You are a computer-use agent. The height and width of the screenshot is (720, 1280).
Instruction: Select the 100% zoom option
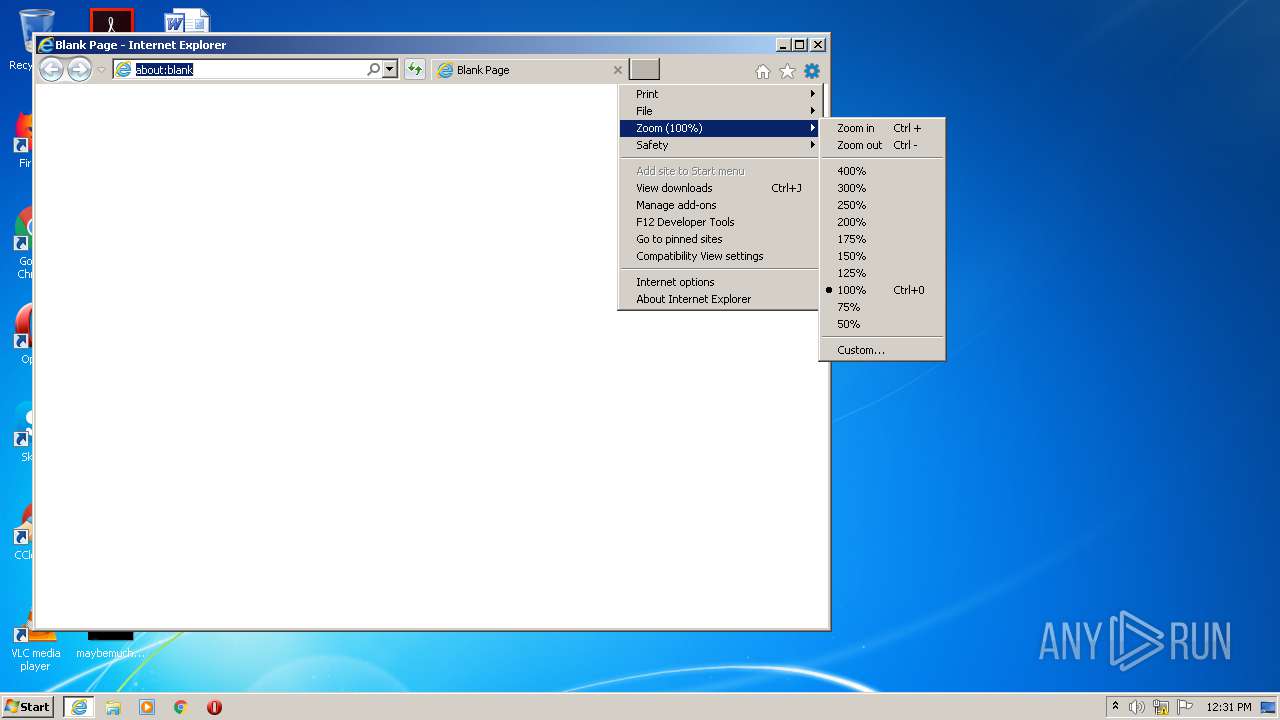coord(882,290)
